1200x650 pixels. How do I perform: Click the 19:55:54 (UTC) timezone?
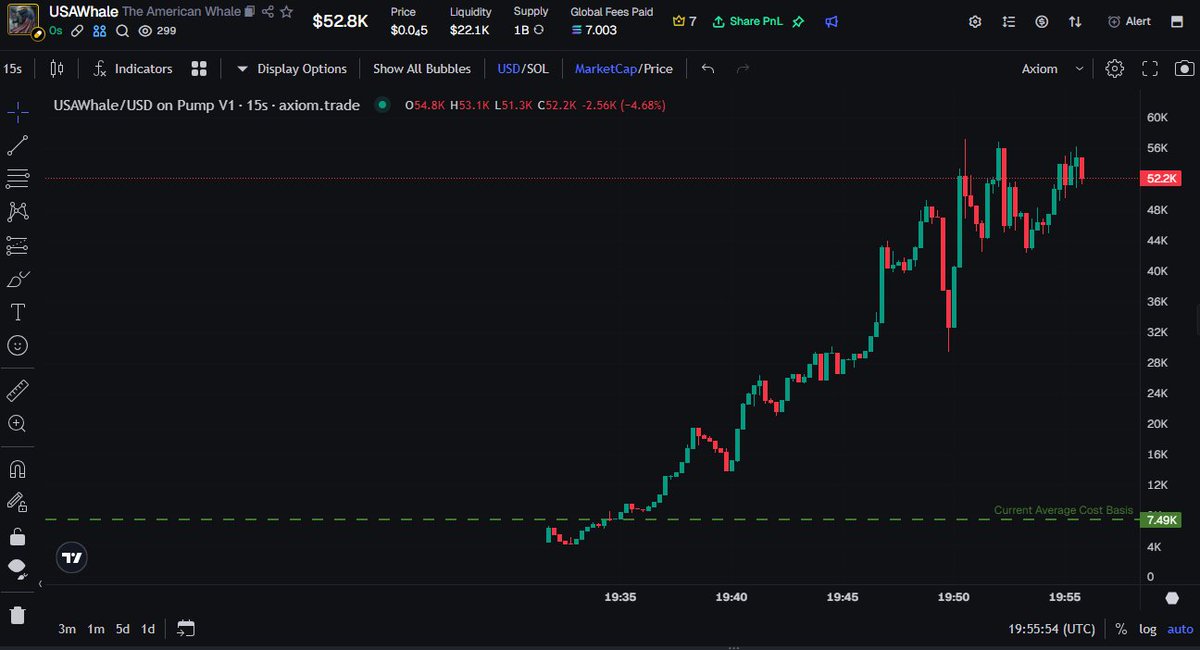(x=1051, y=629)
